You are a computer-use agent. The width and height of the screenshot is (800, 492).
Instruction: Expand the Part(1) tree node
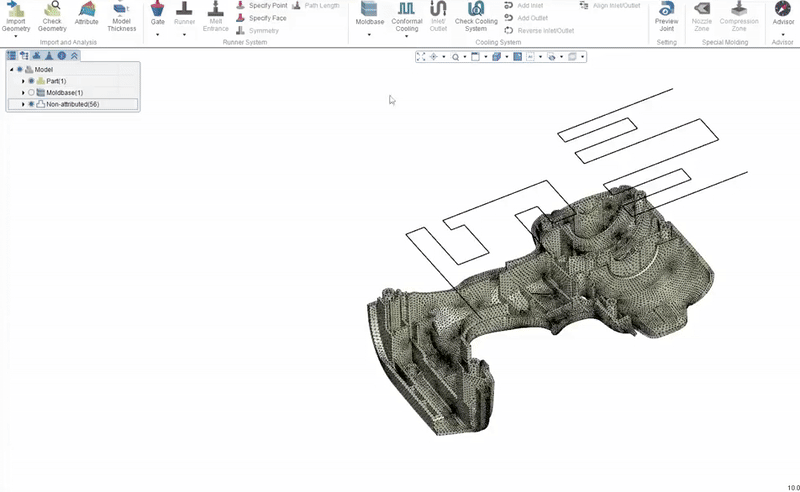[x=23, y=81]
